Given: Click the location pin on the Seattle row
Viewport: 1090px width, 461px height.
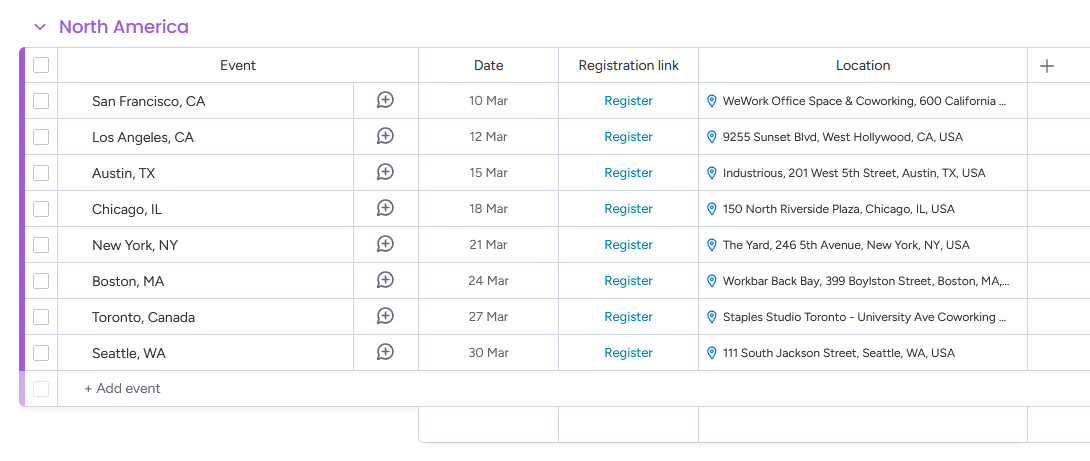Looking at the screenshot, I should point(712,353).
